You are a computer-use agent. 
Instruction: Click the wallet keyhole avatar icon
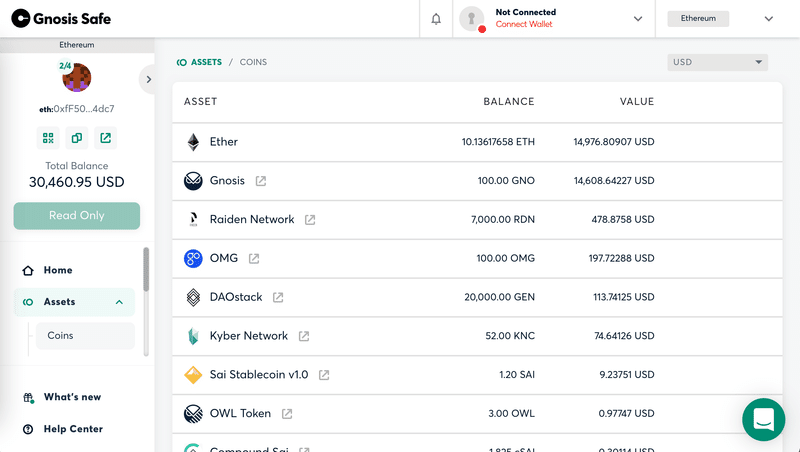(x=471, y=18)
